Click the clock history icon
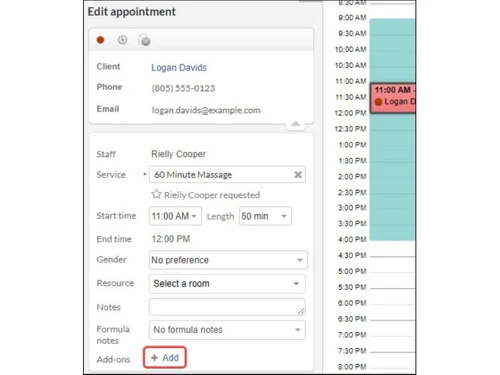 coord(122,40)
